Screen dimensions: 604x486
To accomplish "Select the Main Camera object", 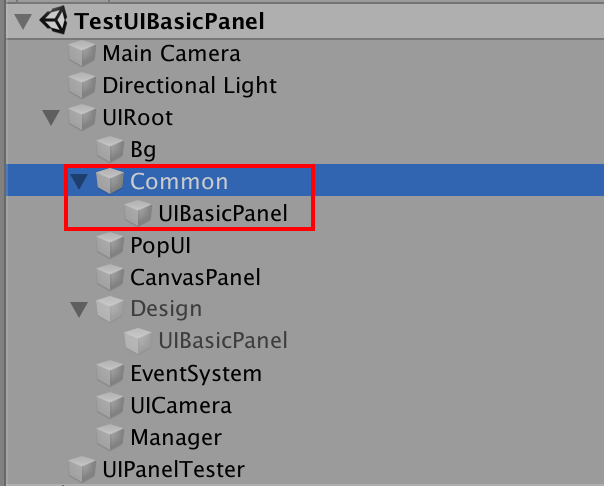I will pos(171,53).
